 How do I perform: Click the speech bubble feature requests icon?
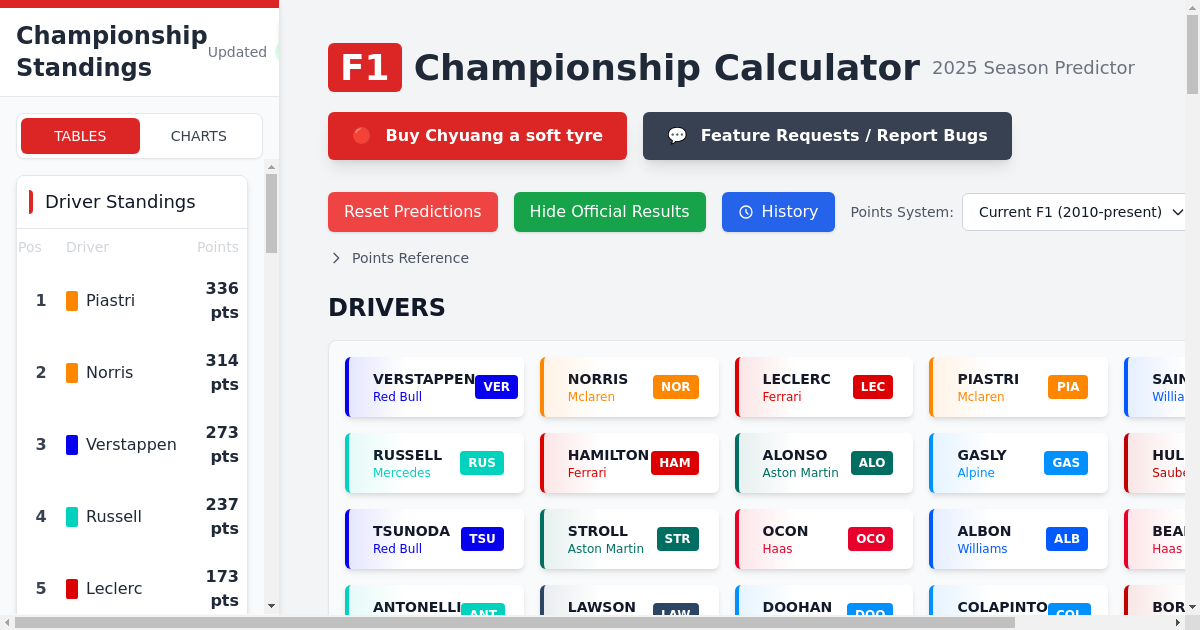pos(677,136)
